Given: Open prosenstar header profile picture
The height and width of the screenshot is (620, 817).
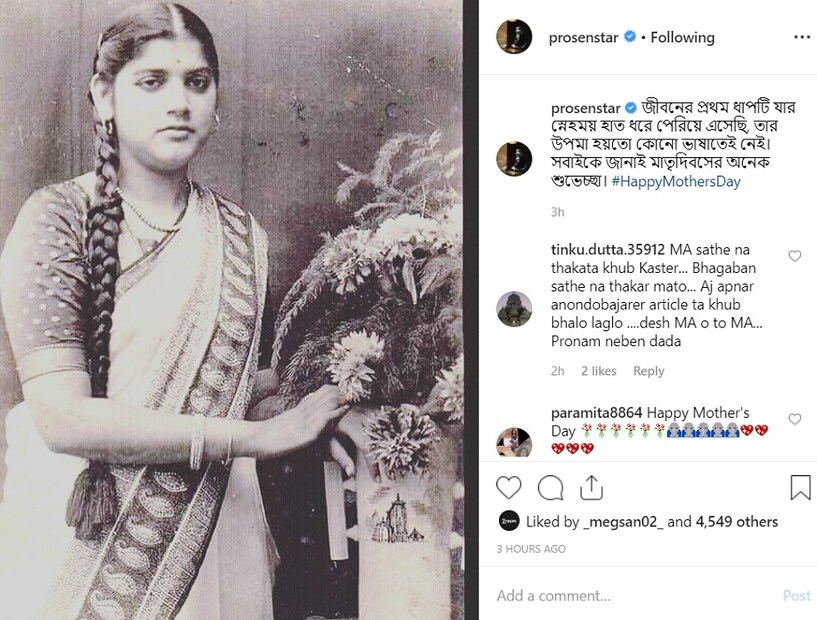Looking at the screenshot, I should click(x=514, y=37).
